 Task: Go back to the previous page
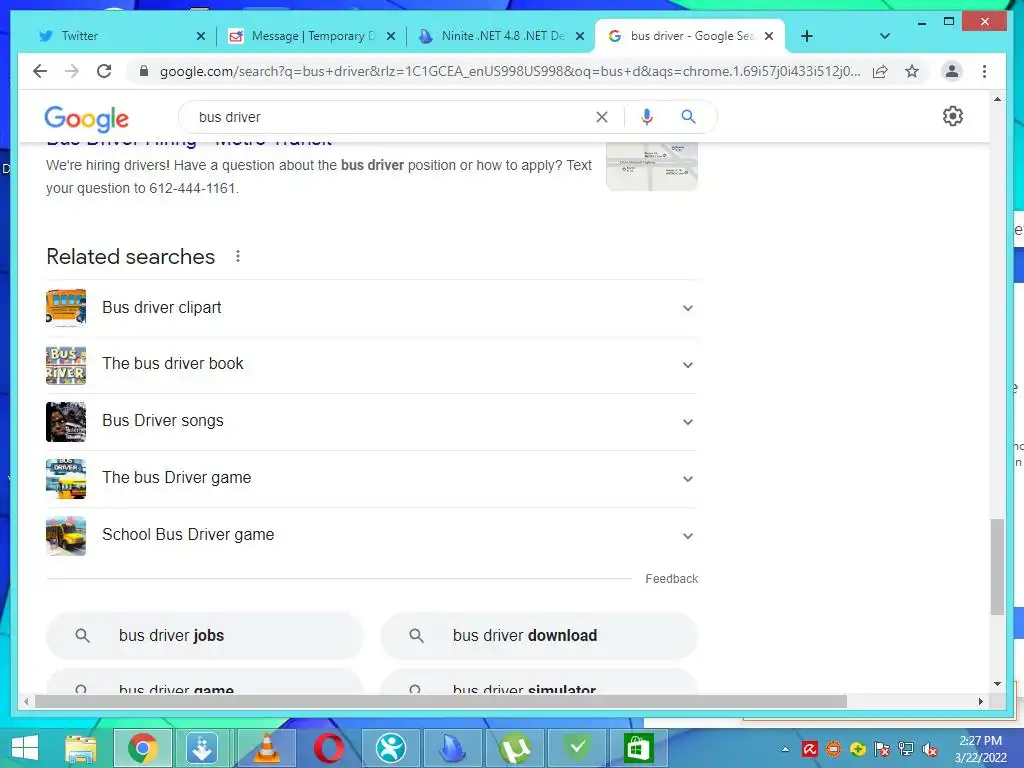click(40, 71)
